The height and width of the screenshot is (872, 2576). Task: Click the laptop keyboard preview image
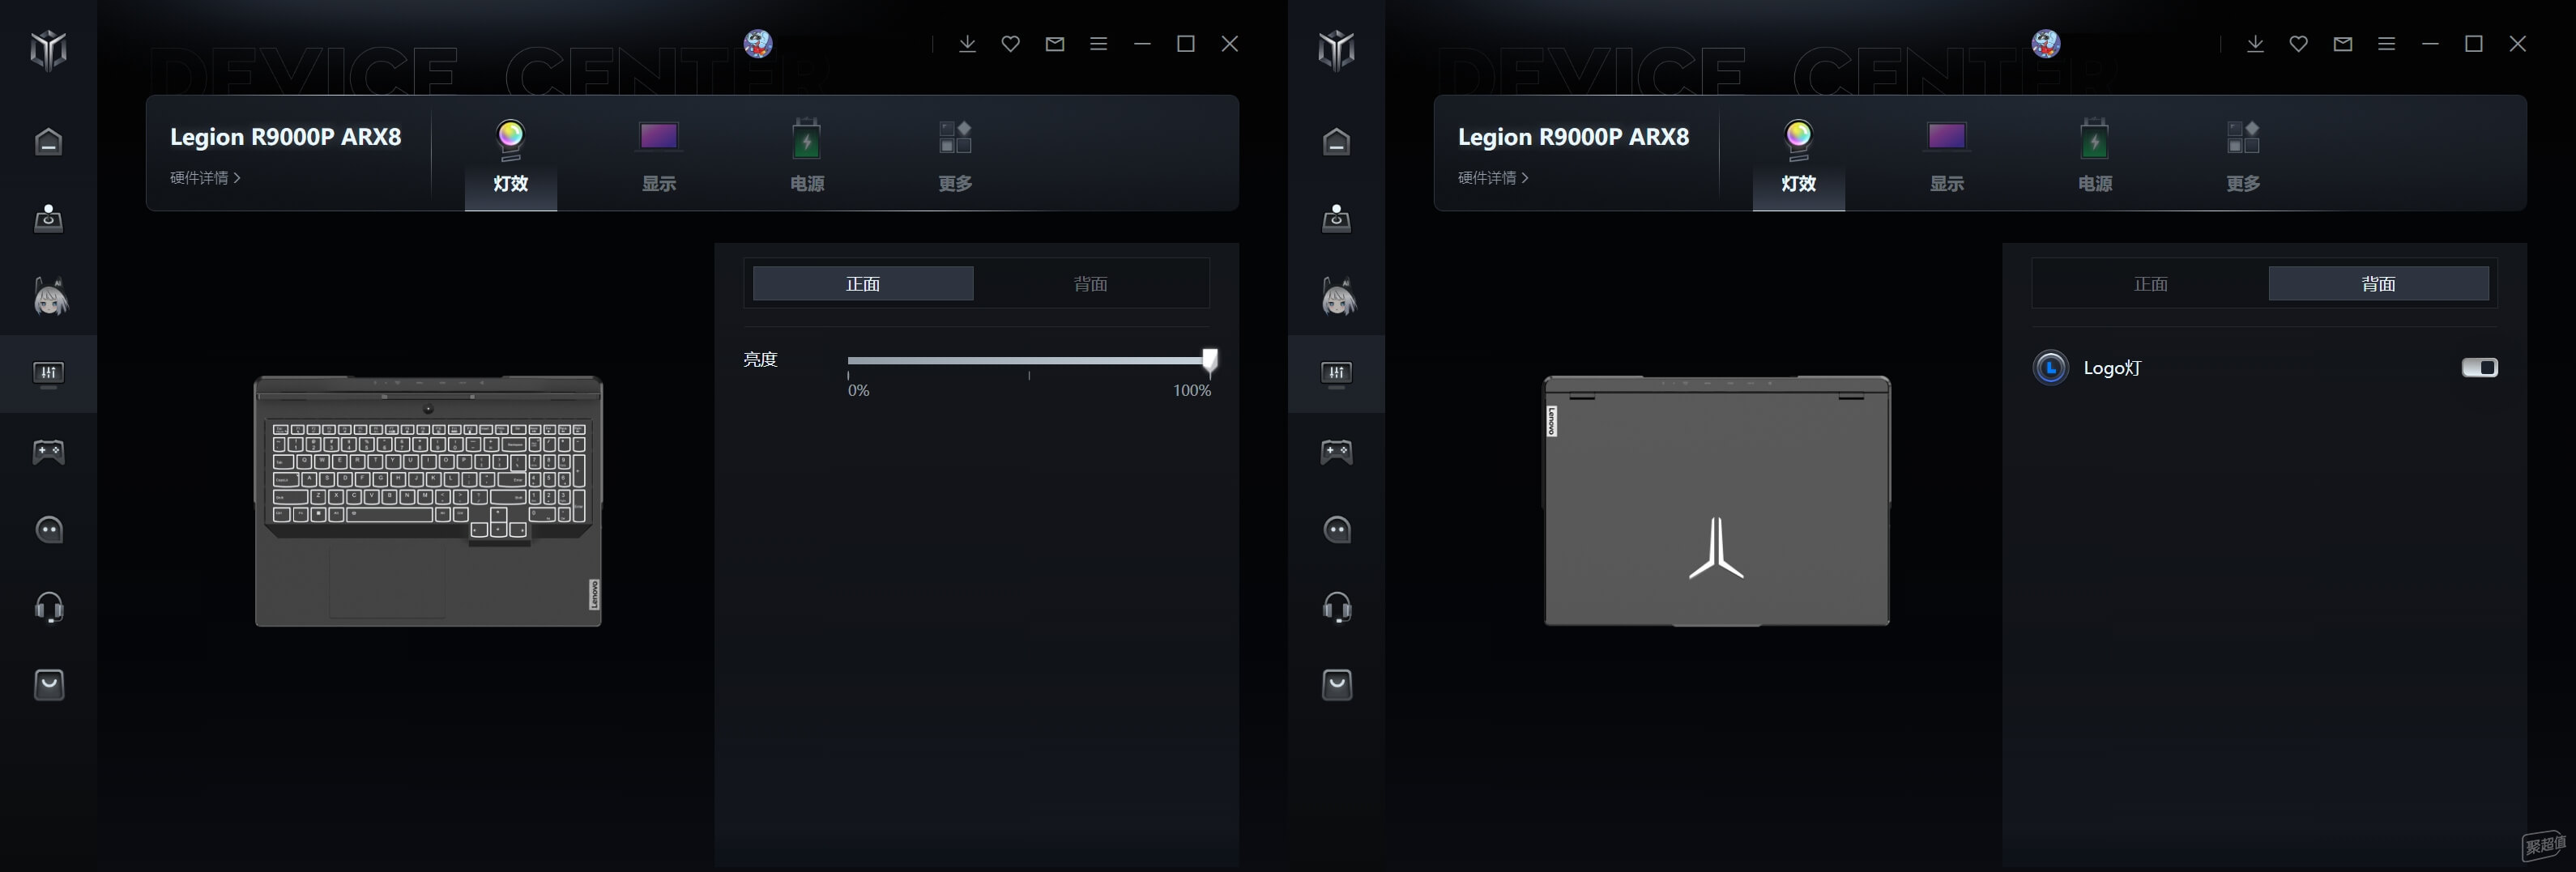(x=428, y=501)
